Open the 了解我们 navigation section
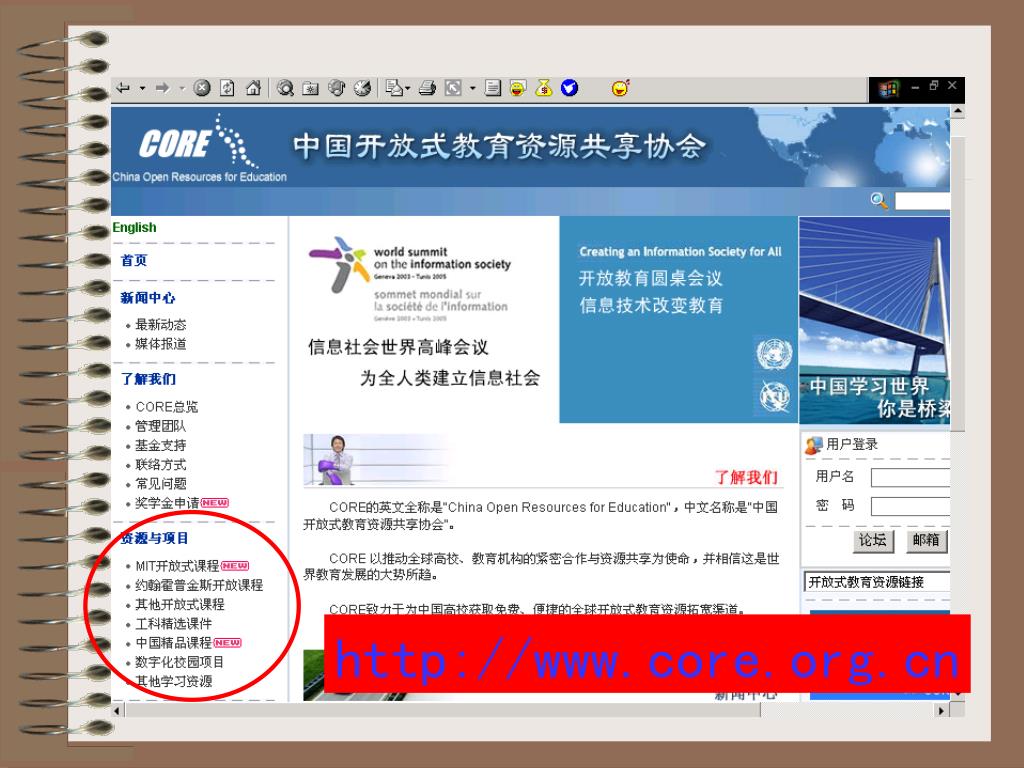 tap(148, 379)
